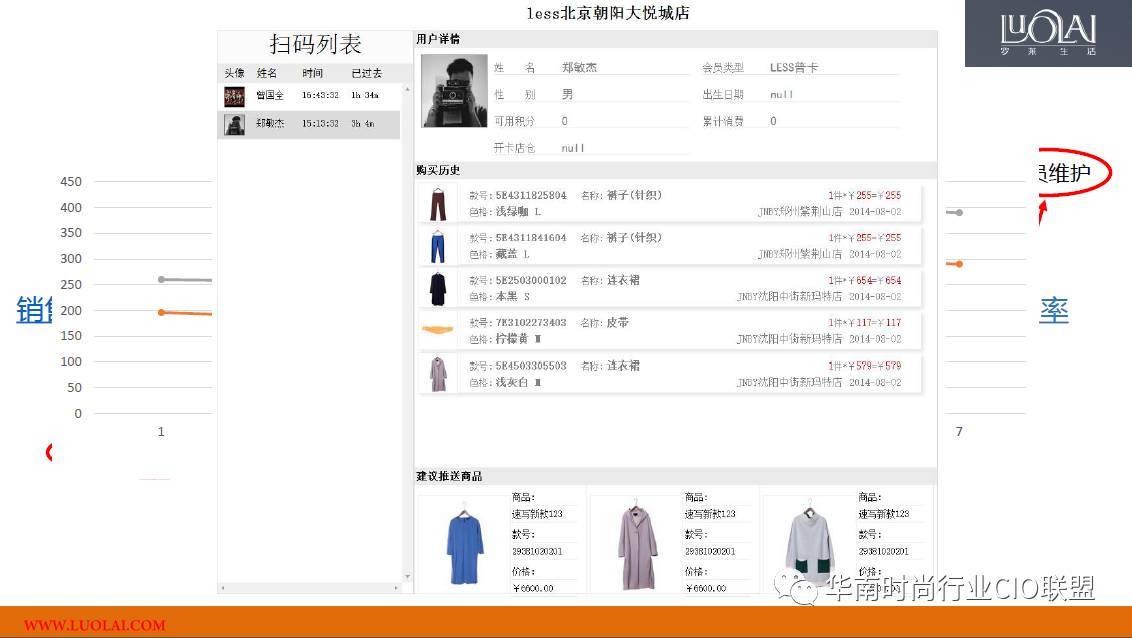
Task: Click the 200 value on the chart axis
Action: point(71,310)
